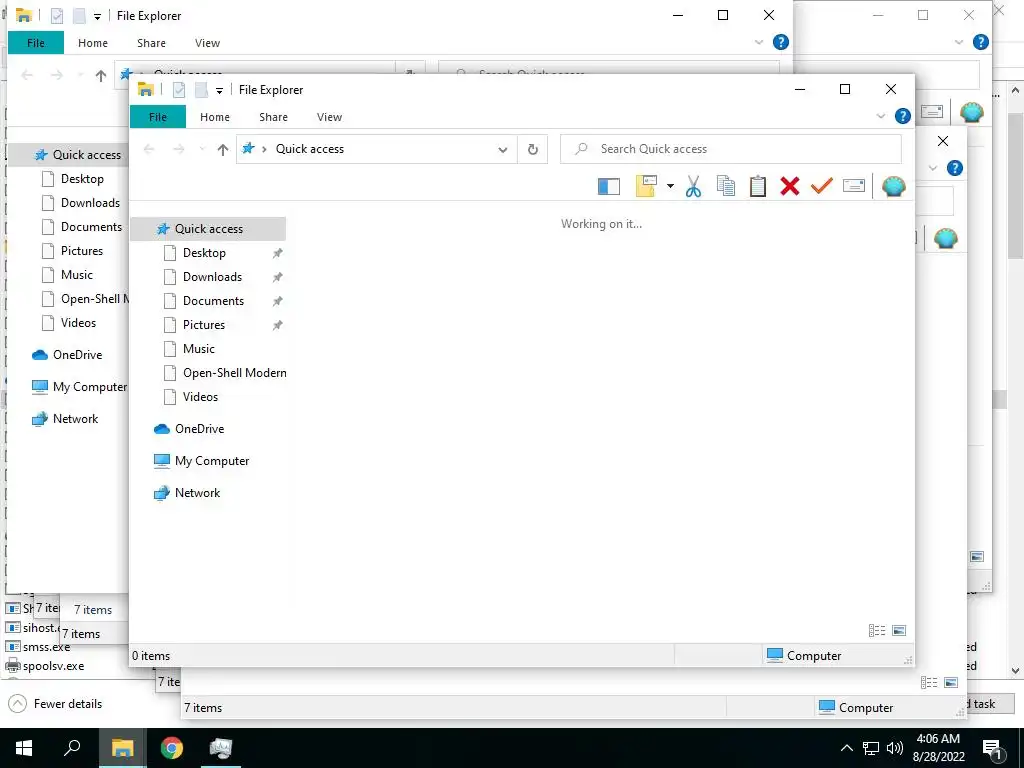Click the taskbar search magnifier

[72, 748]
